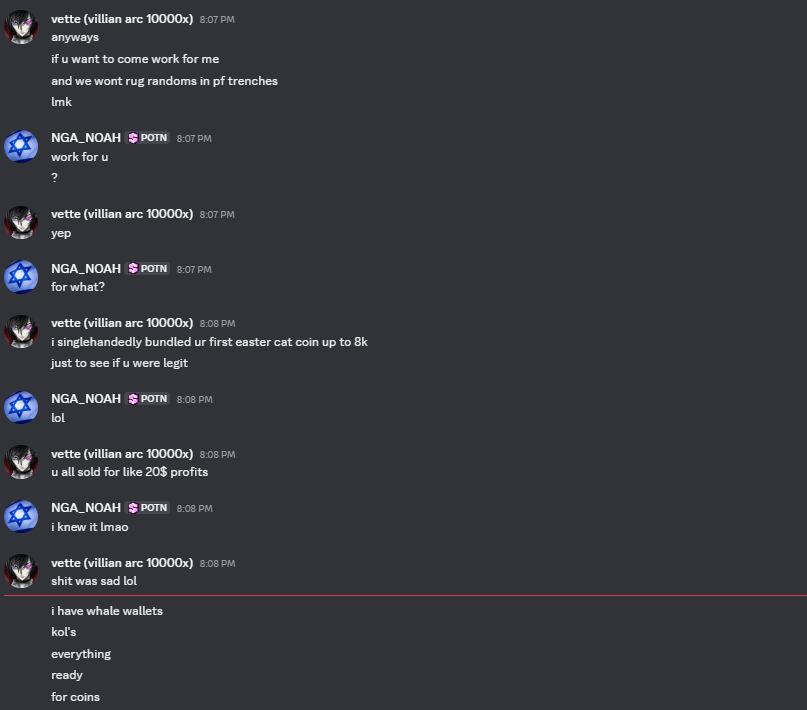The width and height of the screenshot is (807, 710).
Task: Select the "i have whale wallets" message
Action: pyautogui.click(x=107, y=611)
